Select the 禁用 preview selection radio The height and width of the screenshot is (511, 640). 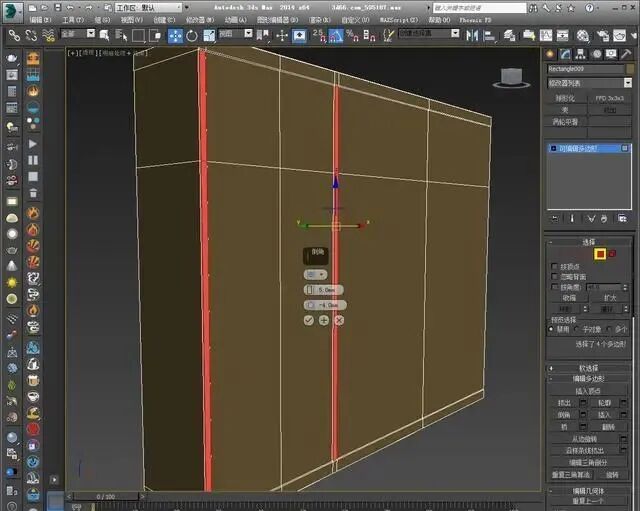pos(551,329)
